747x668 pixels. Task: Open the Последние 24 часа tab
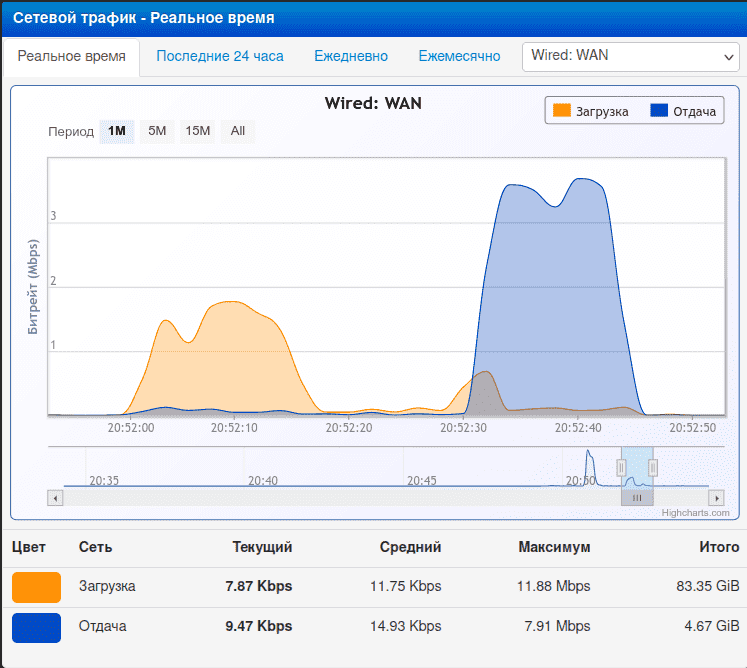219,57
